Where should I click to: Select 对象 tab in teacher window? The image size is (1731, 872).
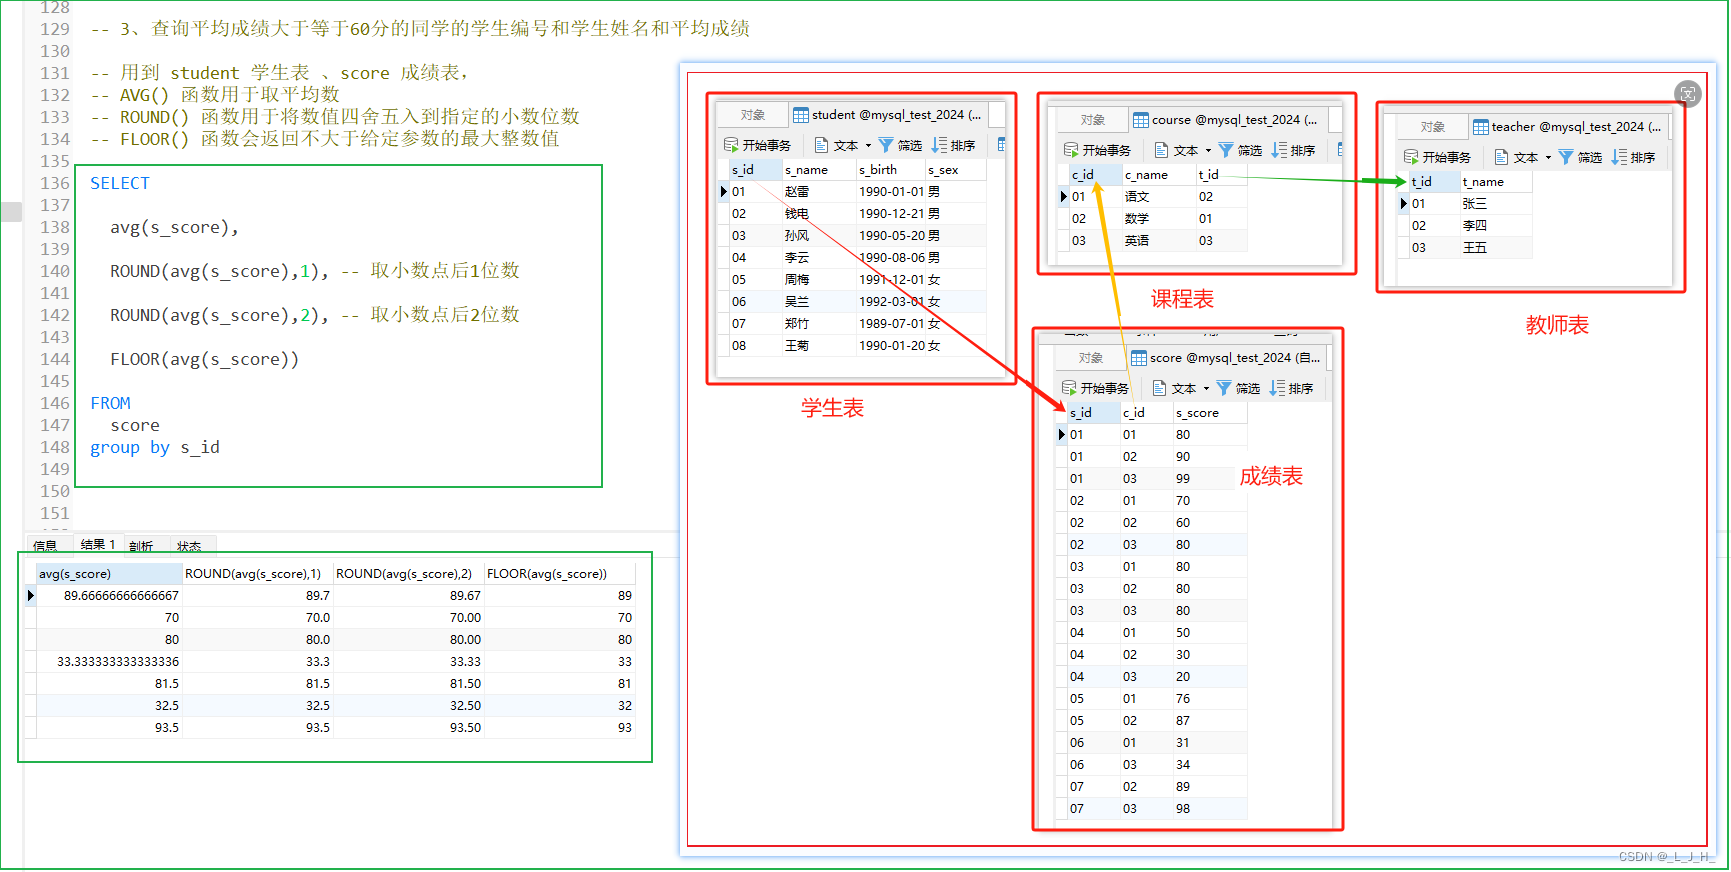[x=1433, y=127]
